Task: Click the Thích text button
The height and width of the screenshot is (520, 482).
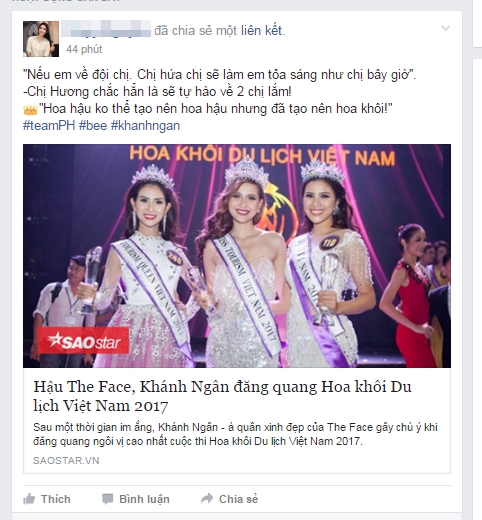Action: click(56, 499)
